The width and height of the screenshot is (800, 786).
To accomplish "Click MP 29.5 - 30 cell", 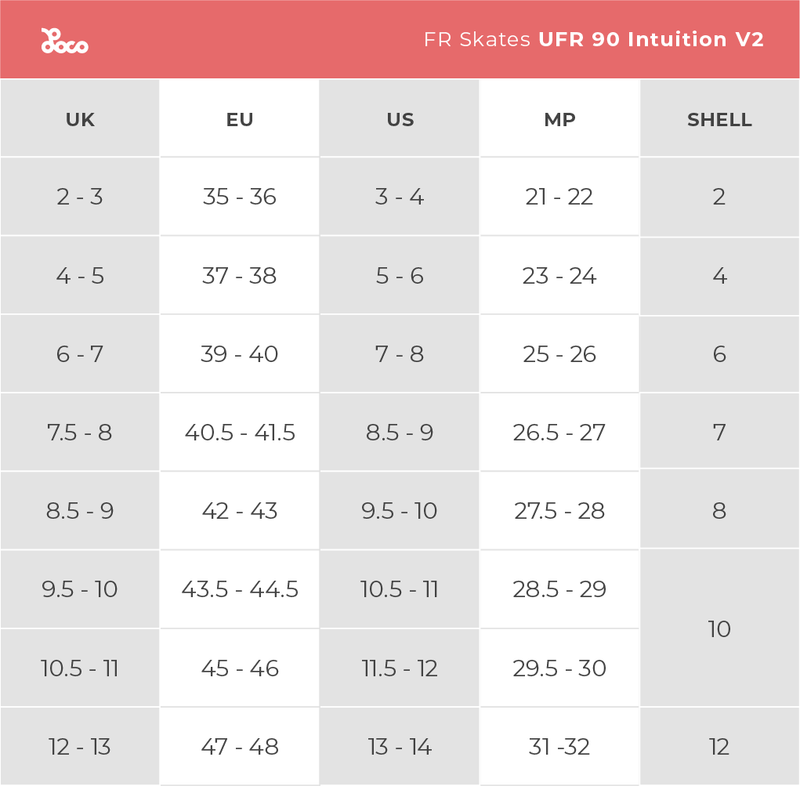I will (x=560, y=668).
